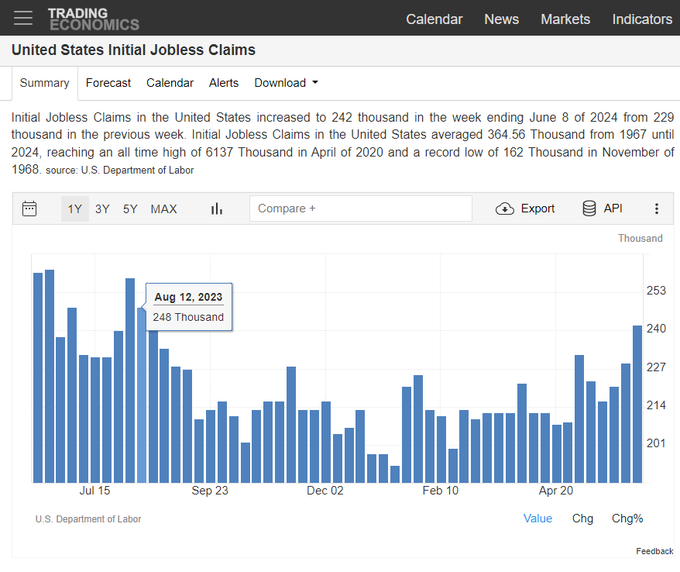Show MAX historical range
The width and height of the screenshot is (680, 572).
point(163,209)
